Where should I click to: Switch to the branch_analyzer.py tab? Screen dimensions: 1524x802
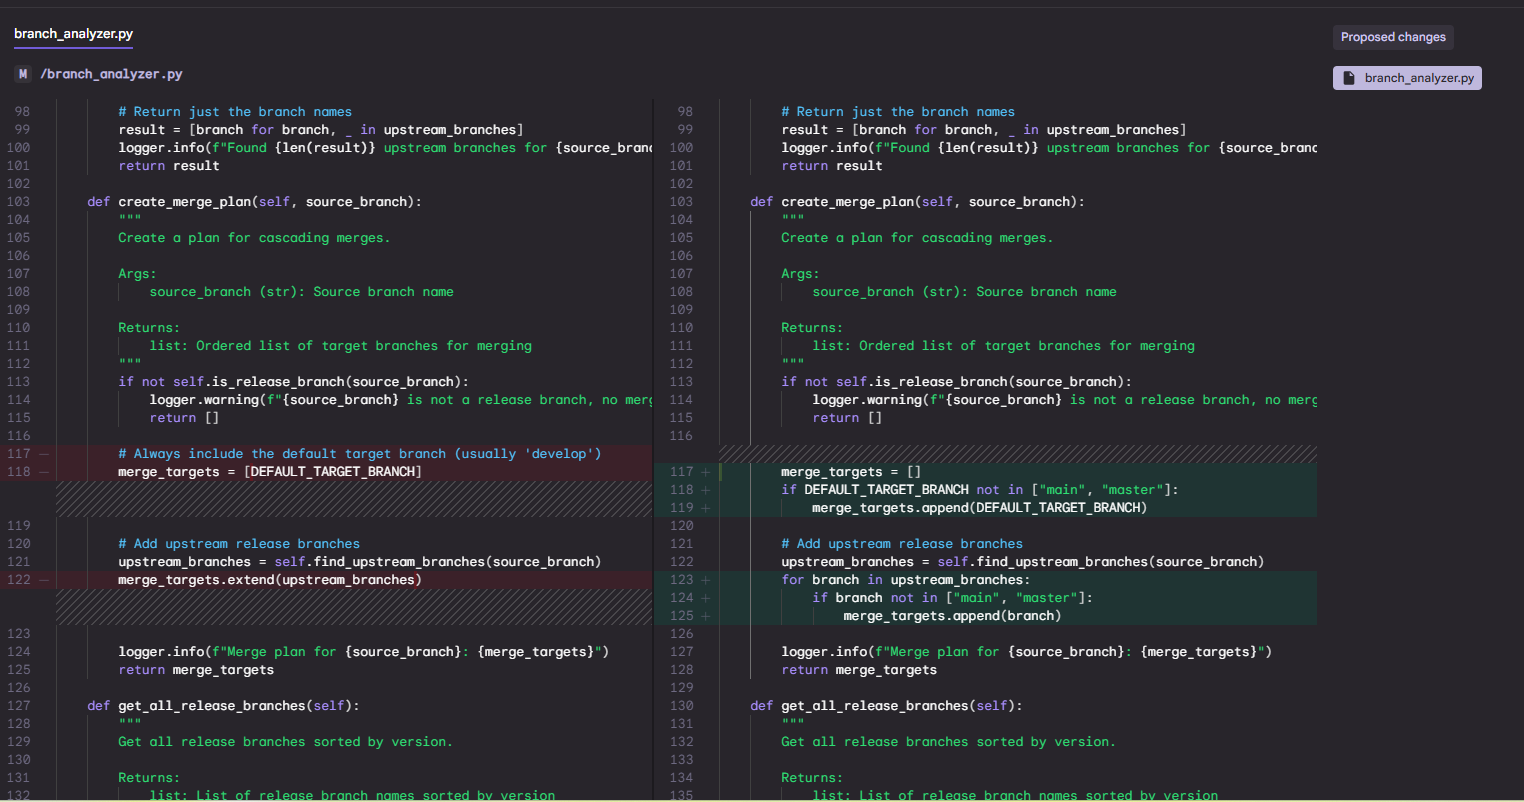(x=73, y=34)
